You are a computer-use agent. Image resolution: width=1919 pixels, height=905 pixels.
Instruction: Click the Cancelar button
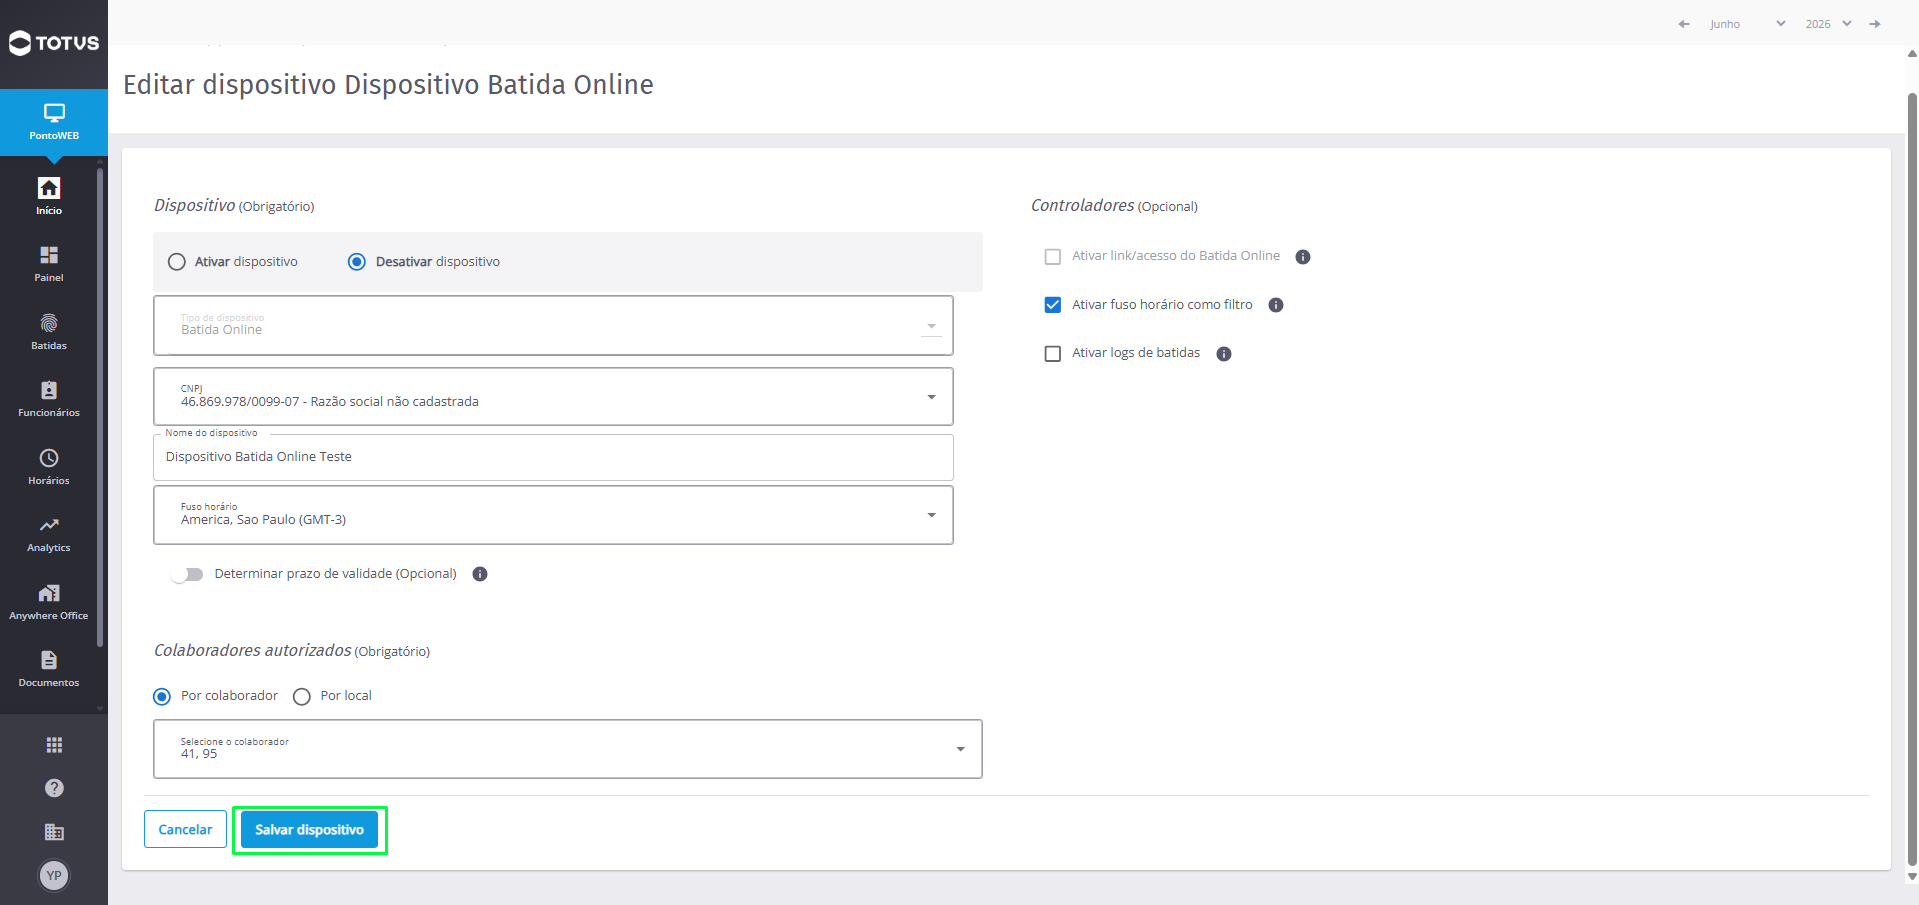coord(185,829)
